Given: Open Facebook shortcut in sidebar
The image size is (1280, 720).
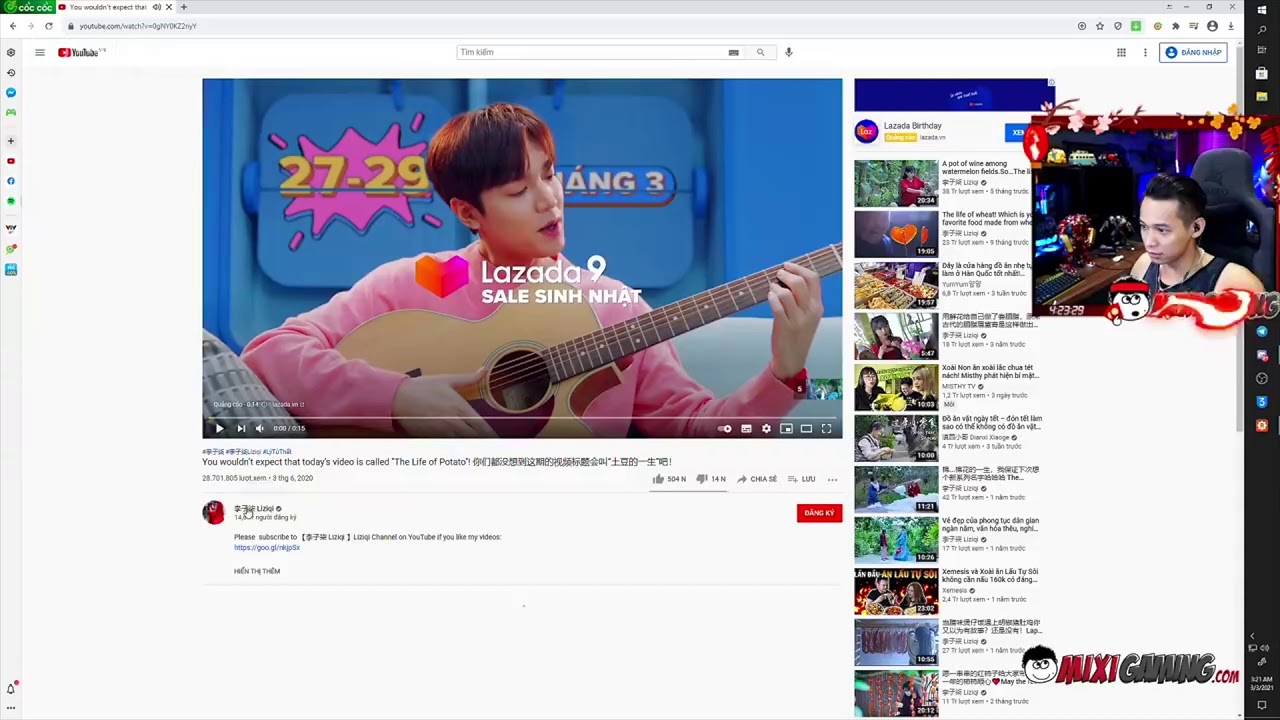Looking at the screenshot, I should 11,181.
